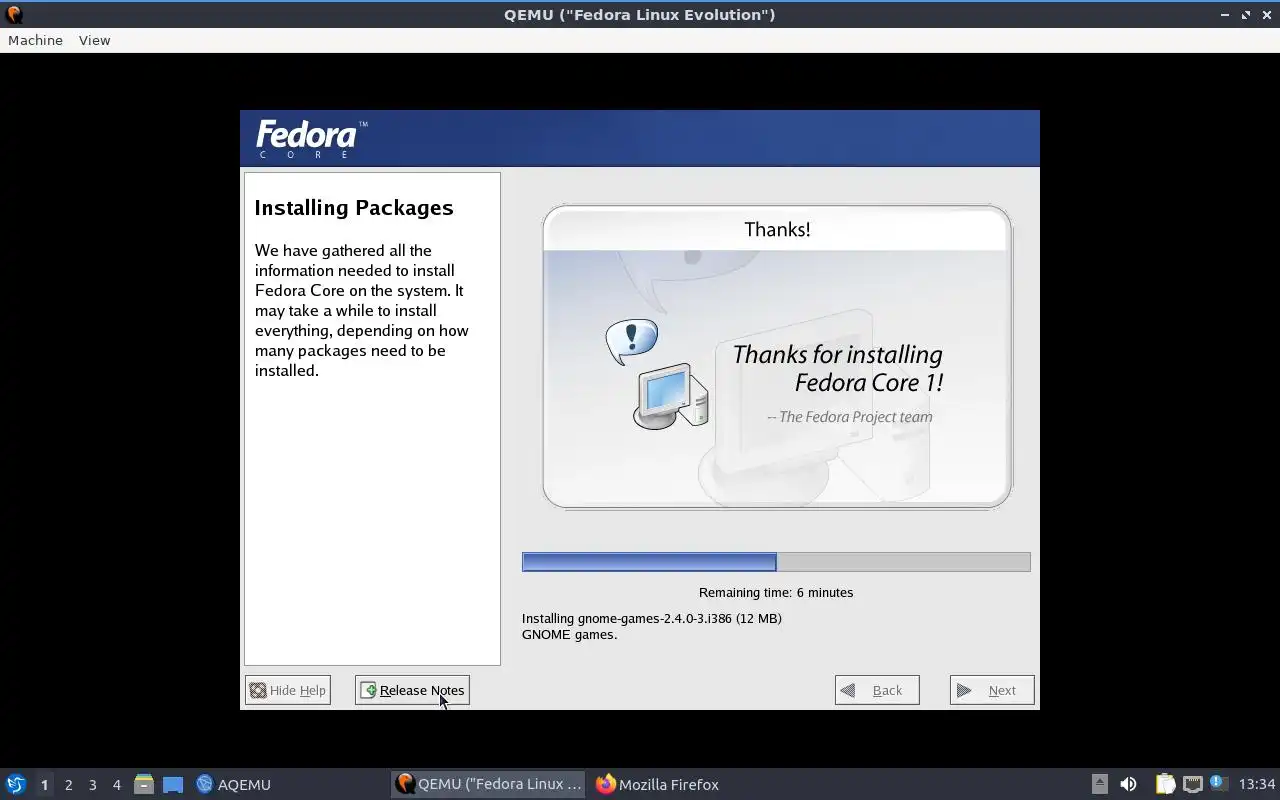Click the Back button in installer
The height and width of the screenshot is (800, 1280).
click(877, 690)
